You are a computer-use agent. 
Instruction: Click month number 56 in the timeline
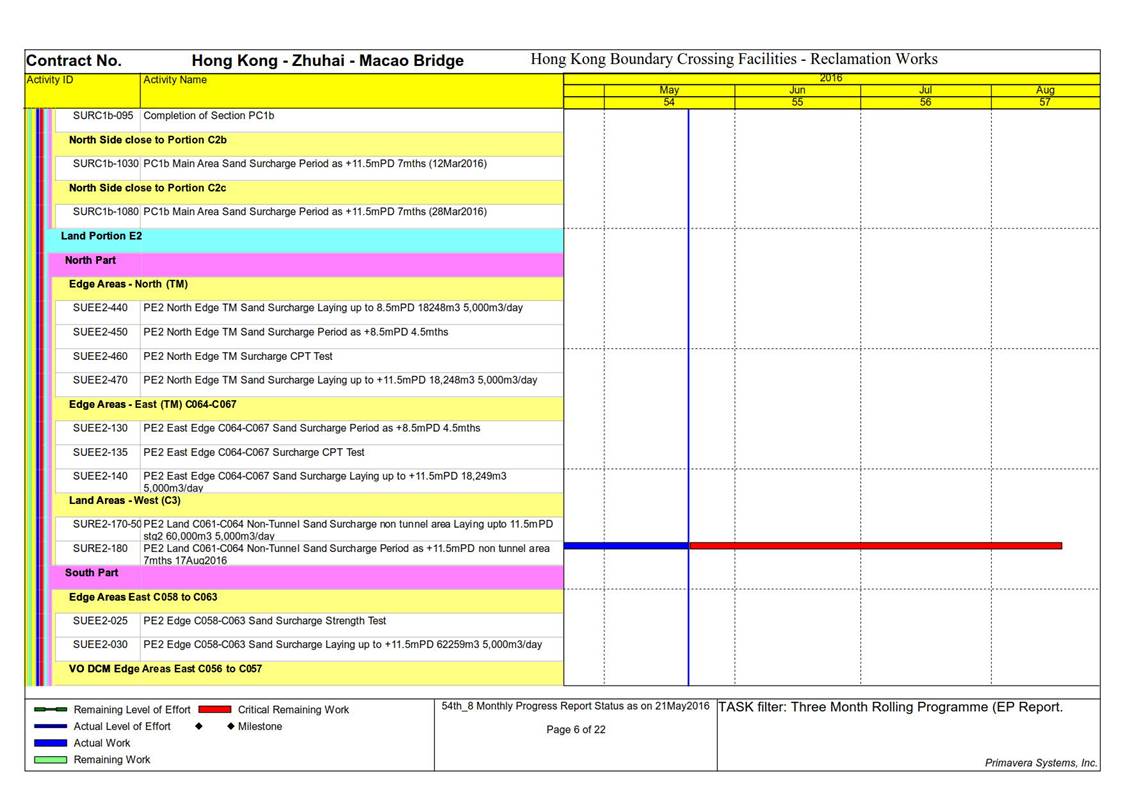[x=925, y=102]
